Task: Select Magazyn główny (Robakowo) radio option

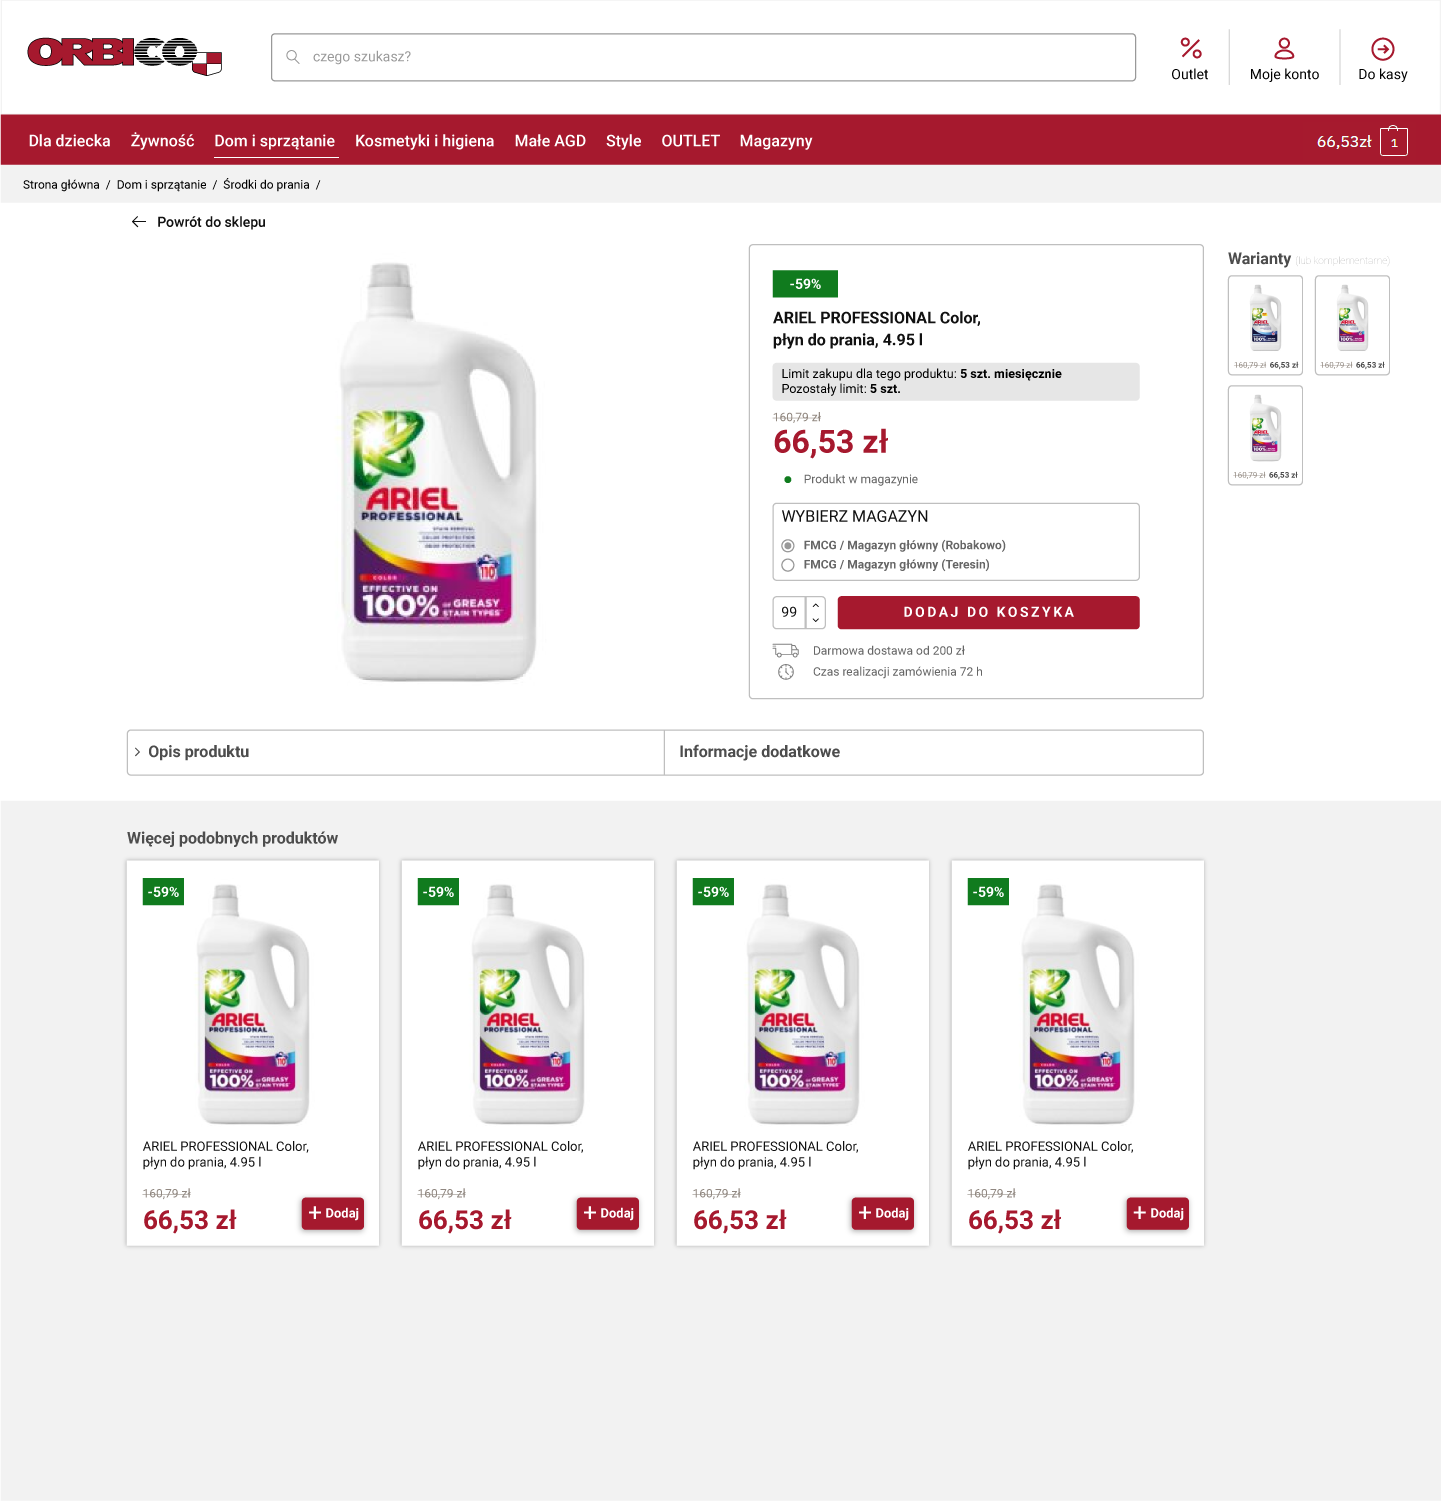Action: pos(788,546)
